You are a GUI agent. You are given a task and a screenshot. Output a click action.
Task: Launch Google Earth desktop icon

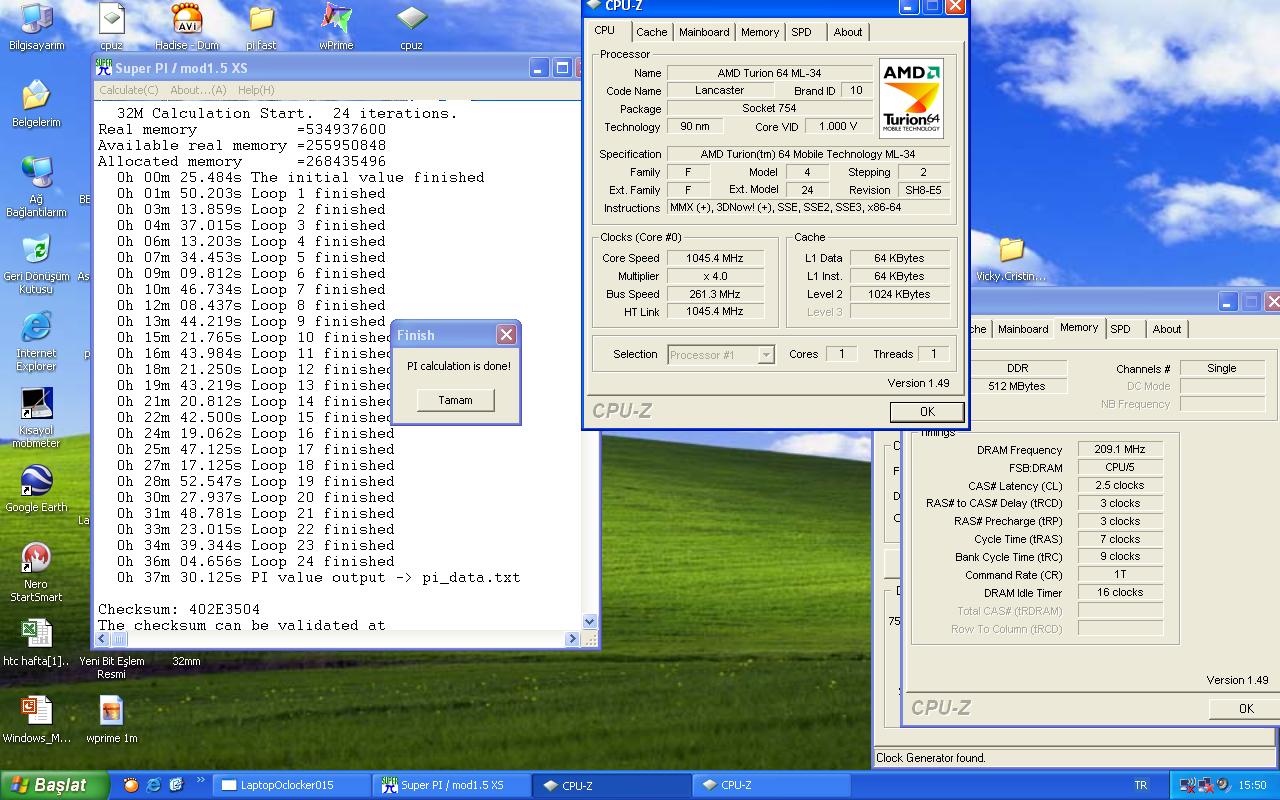pos(36,481)
